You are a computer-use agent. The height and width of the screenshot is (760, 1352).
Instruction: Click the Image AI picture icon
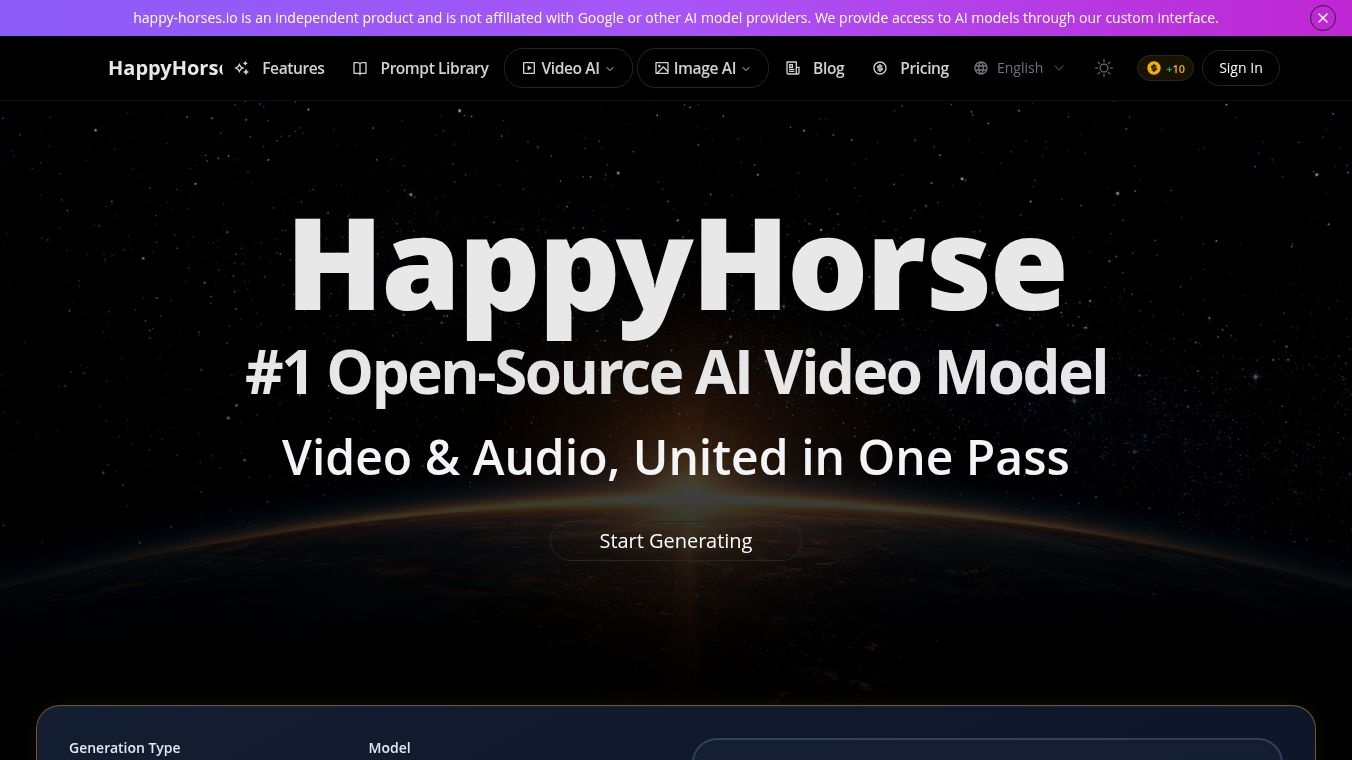(662, 68)
